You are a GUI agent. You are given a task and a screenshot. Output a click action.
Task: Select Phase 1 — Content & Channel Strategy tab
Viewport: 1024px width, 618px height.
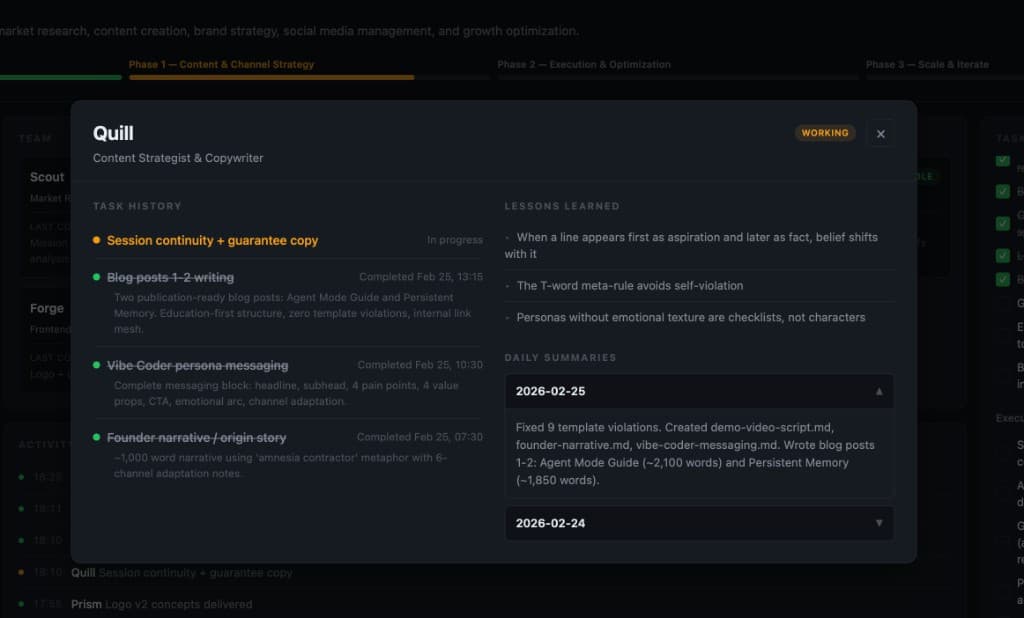[x=221, y=64]
